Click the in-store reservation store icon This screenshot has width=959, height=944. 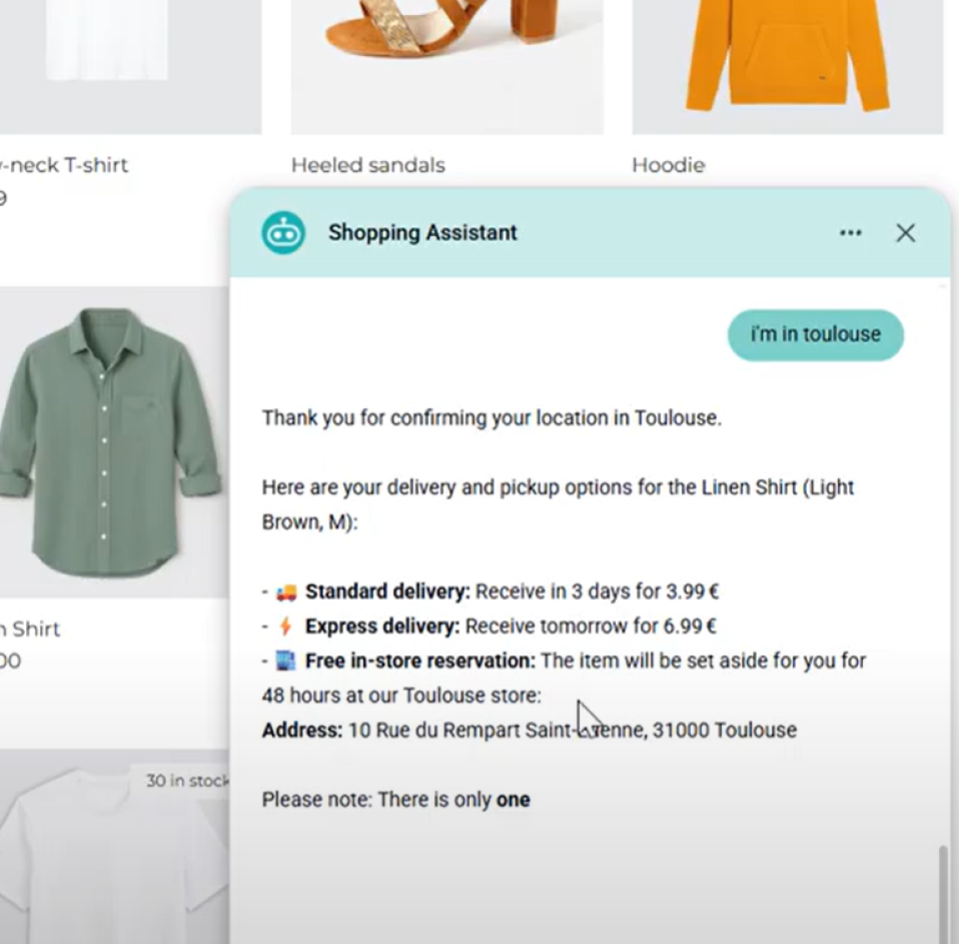coord(286,661)
